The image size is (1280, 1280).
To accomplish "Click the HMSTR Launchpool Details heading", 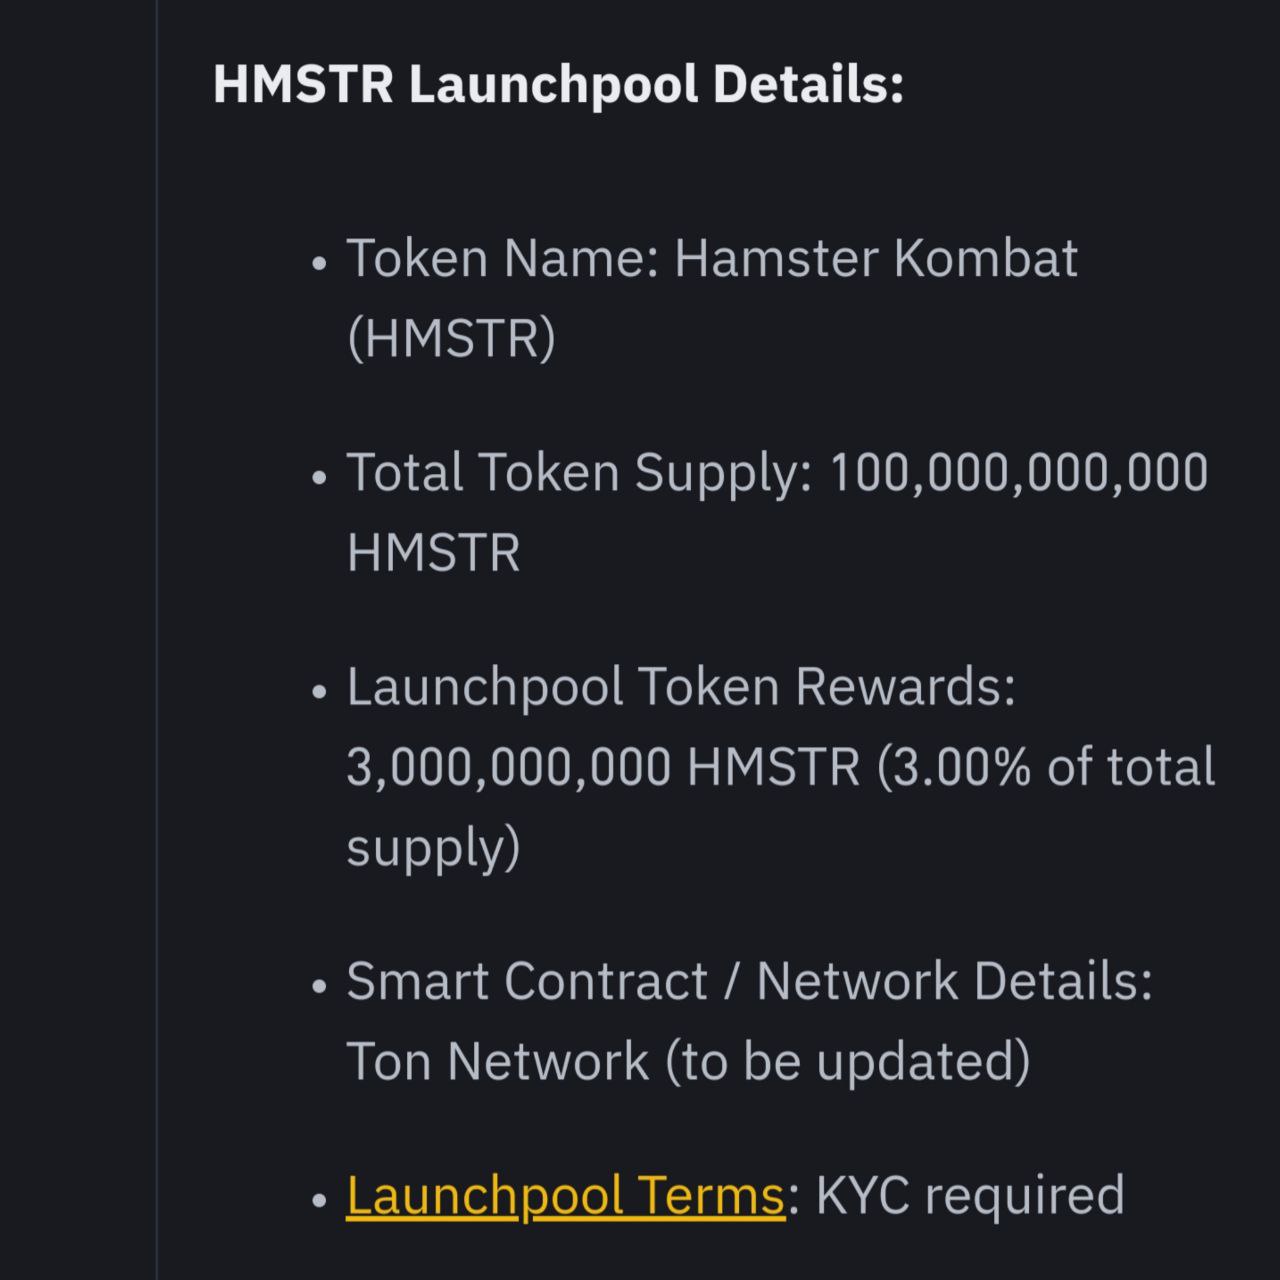I will (x=558, y=84).
